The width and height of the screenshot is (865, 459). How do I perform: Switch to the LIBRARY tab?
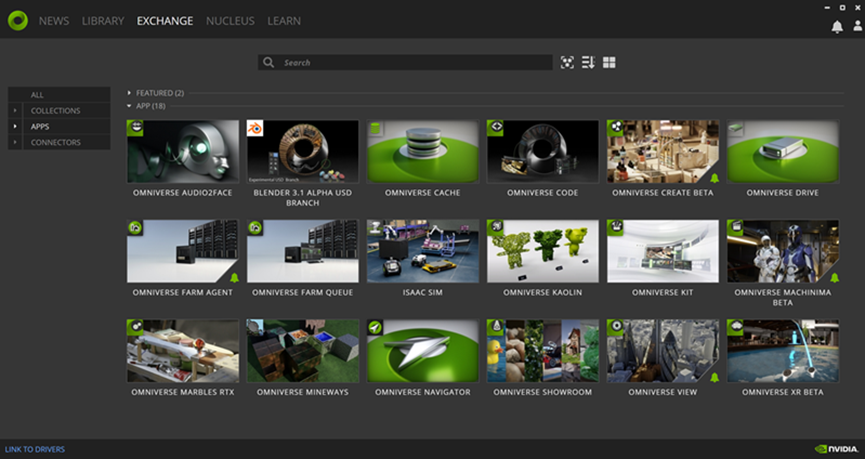pos(103,21)
